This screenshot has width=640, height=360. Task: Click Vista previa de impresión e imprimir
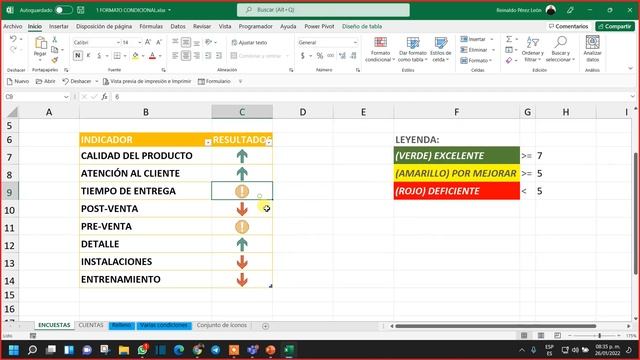tap(147, 81)
